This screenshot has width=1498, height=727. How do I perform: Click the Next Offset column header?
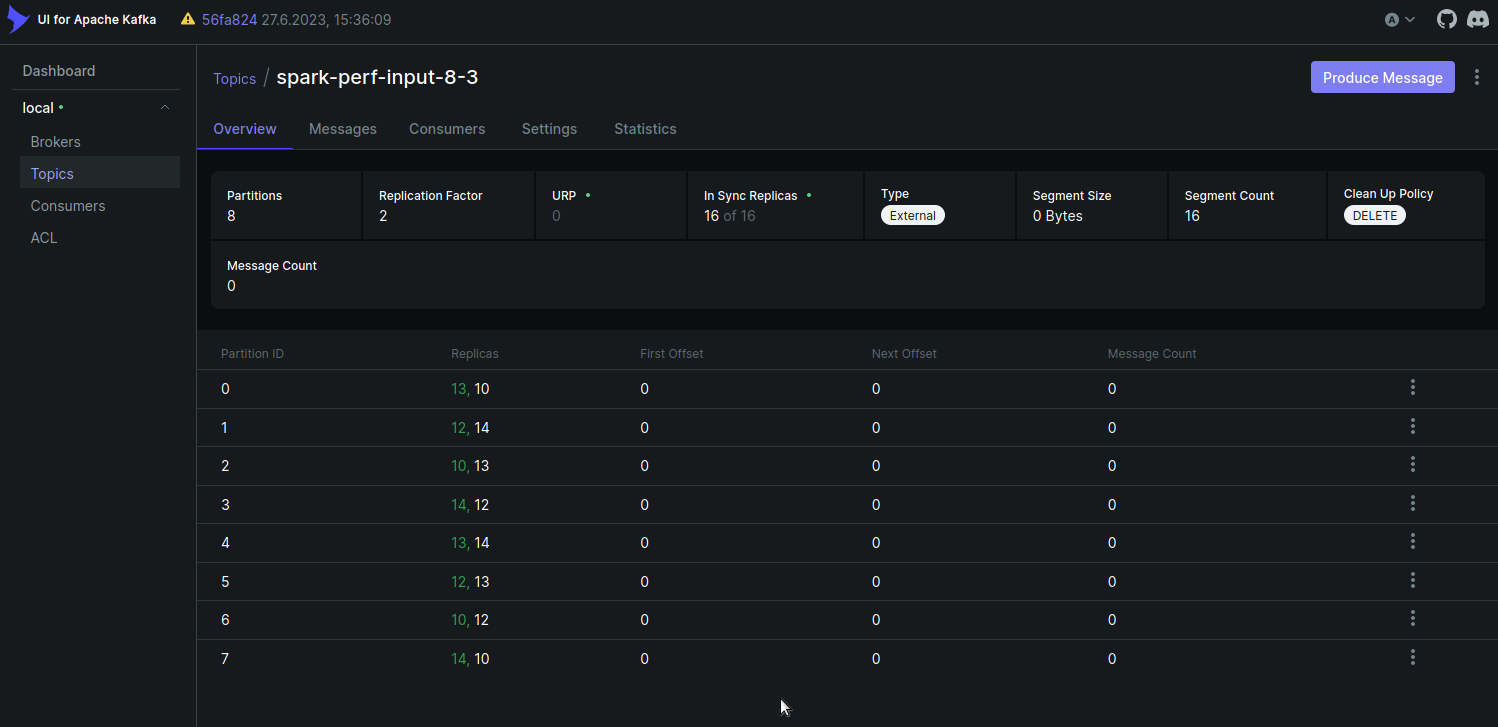pyautogui.click(x=904, y=354)
